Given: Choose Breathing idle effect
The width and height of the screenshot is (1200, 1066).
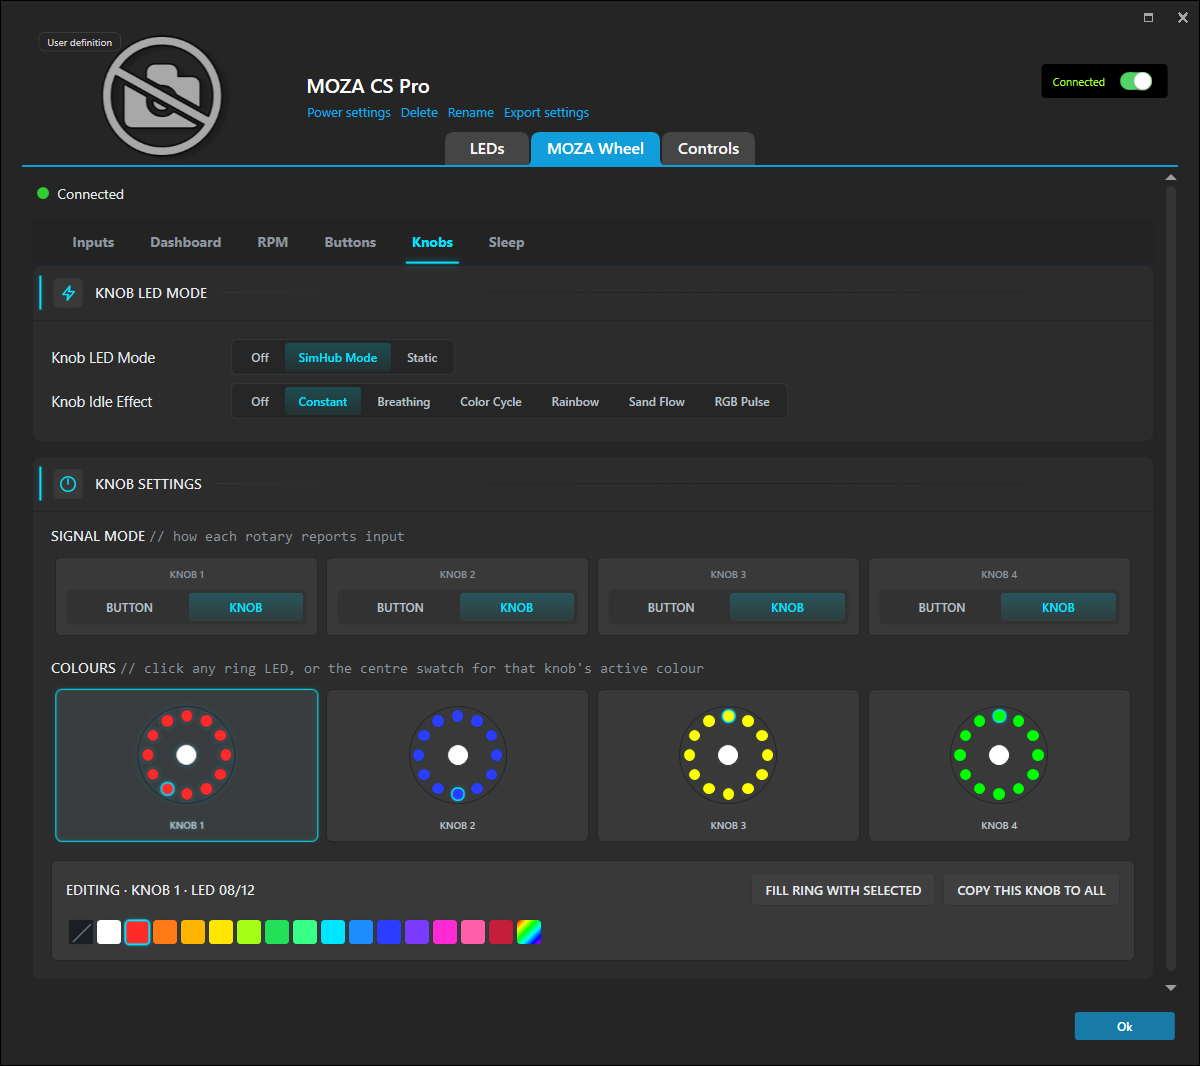Looking at the screenshot, I should tap(404, 402).
